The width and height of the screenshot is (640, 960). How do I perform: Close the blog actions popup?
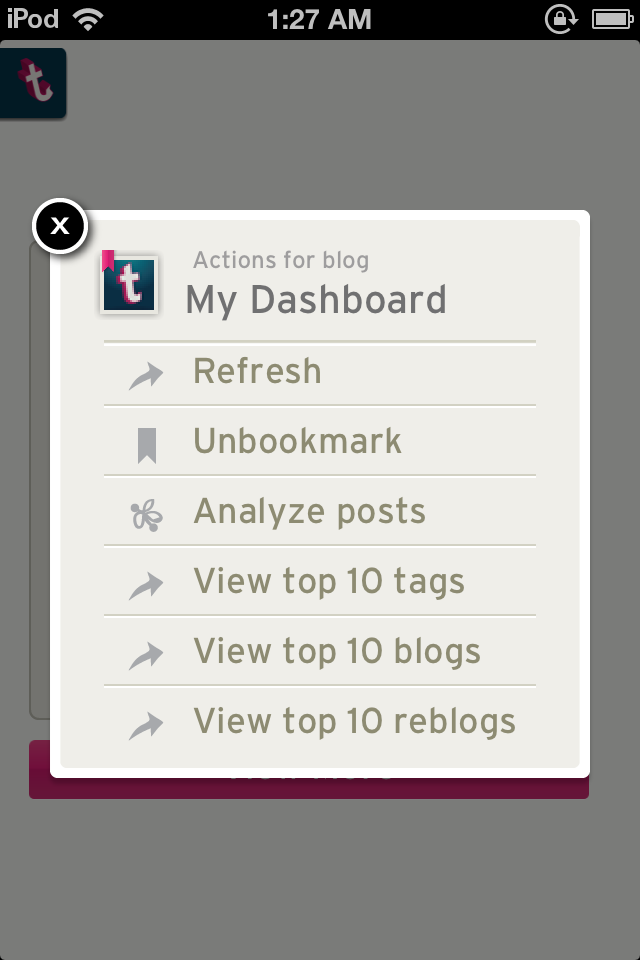[x=60, y=226]
